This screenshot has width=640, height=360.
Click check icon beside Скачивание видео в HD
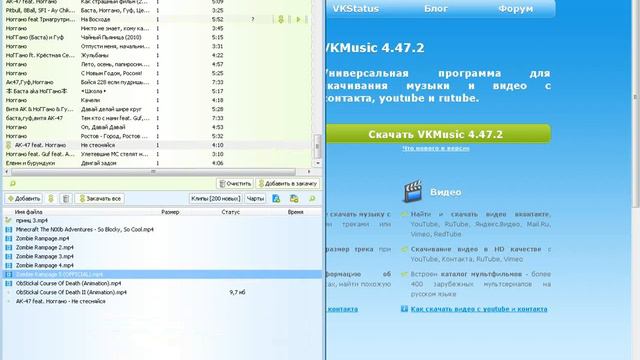click(404, 249)
